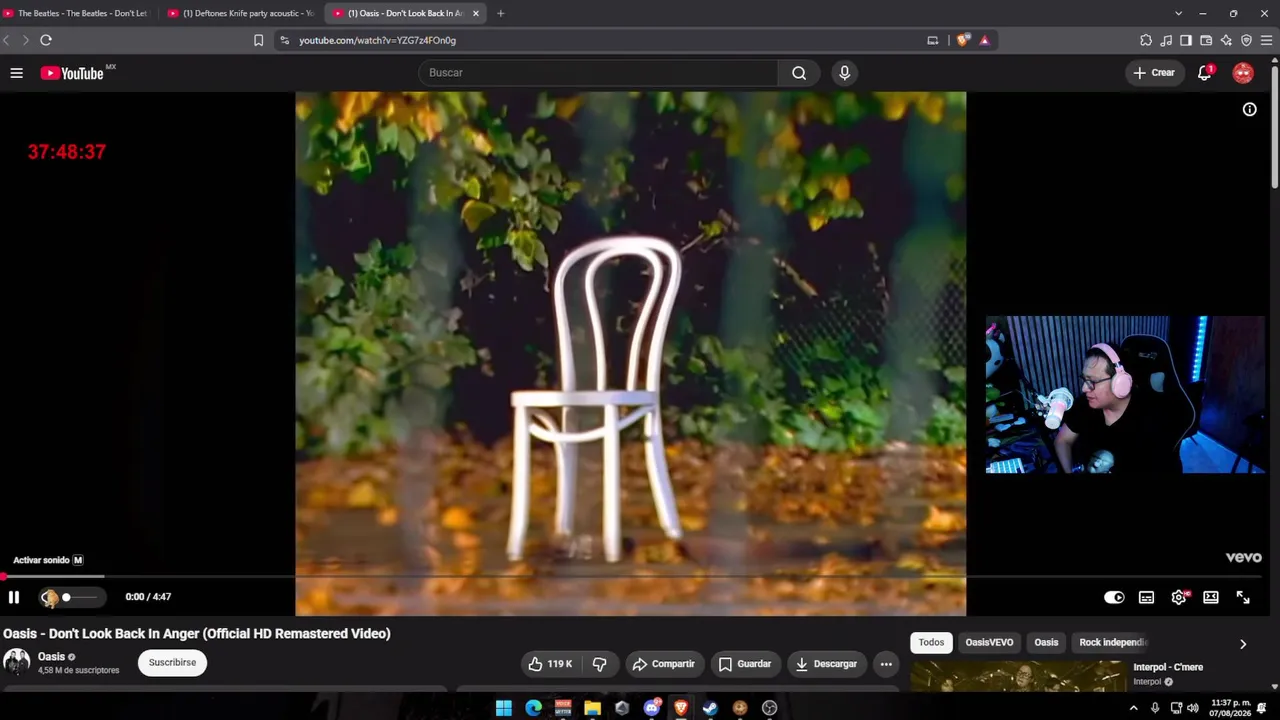
Task: Open the Oasis channel name link
Action: (51, 657)
